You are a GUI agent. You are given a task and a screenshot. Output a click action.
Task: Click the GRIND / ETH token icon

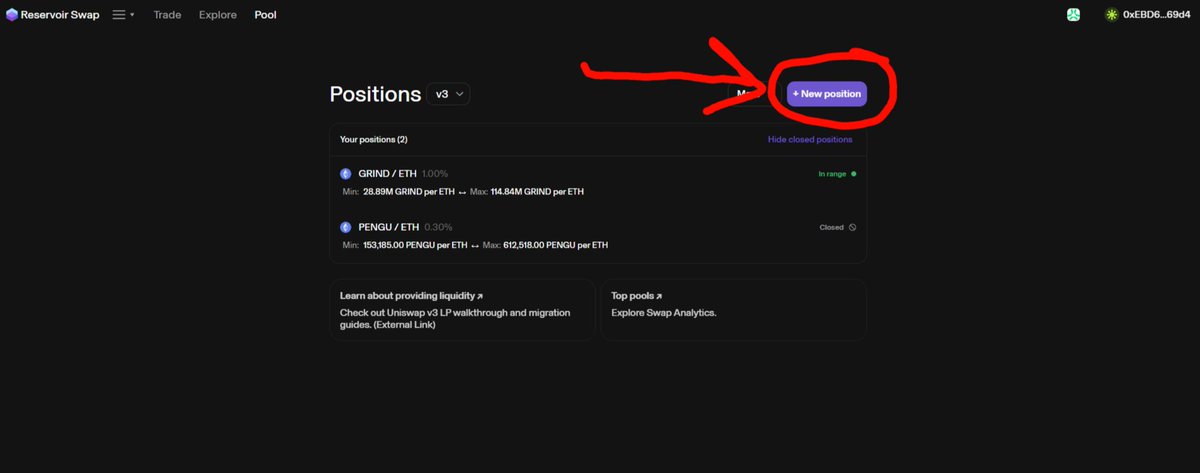[x=346, y=174]
